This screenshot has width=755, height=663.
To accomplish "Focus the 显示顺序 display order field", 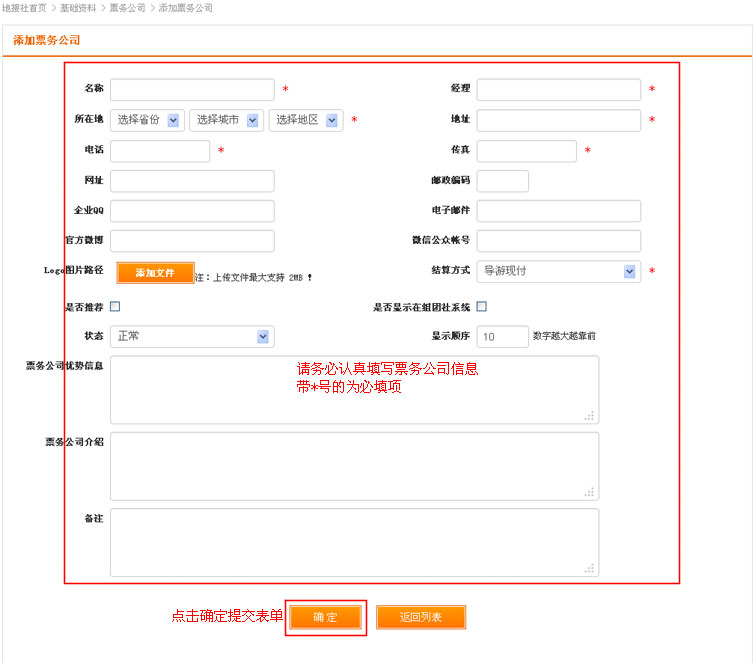I will (502, 337).
